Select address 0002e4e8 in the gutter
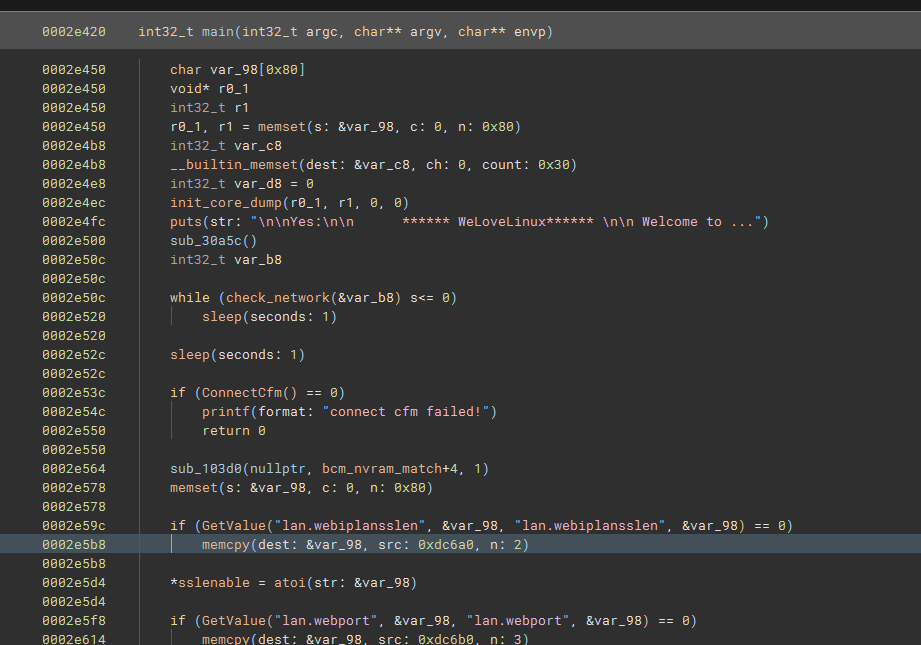The height and width of the screenshot is (645, 921). point(74,184)
